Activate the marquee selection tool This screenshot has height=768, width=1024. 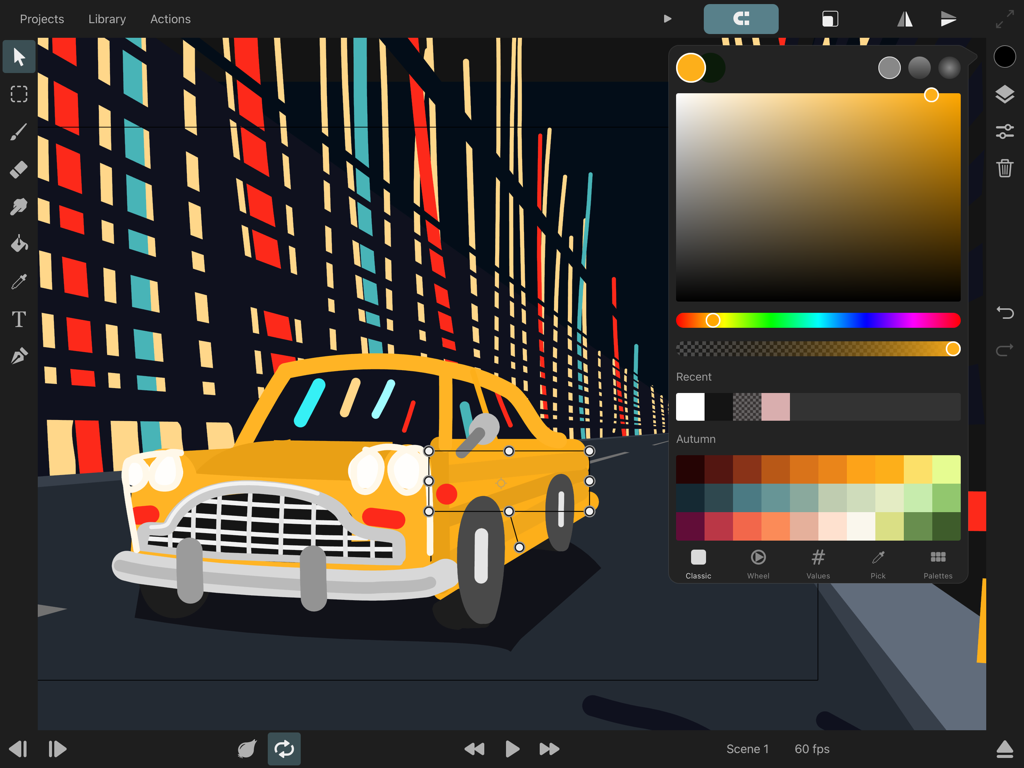pyautogui.click(x=18, y=94)
